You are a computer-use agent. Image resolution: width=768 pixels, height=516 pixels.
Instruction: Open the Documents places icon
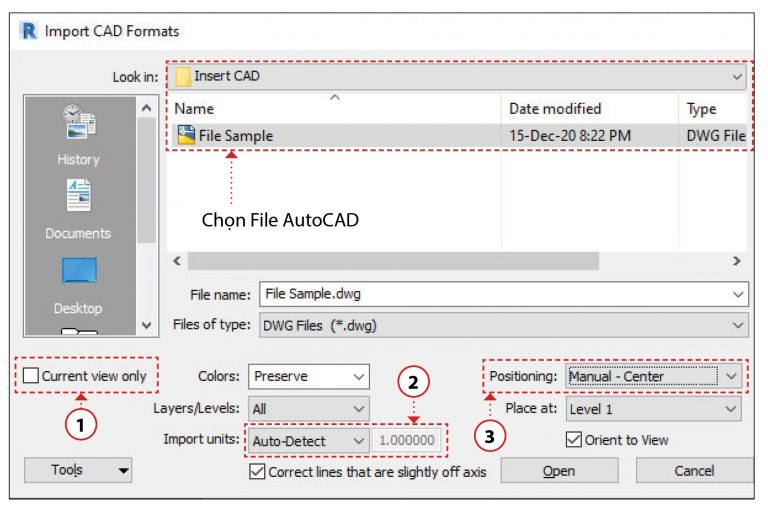point(78,196)
